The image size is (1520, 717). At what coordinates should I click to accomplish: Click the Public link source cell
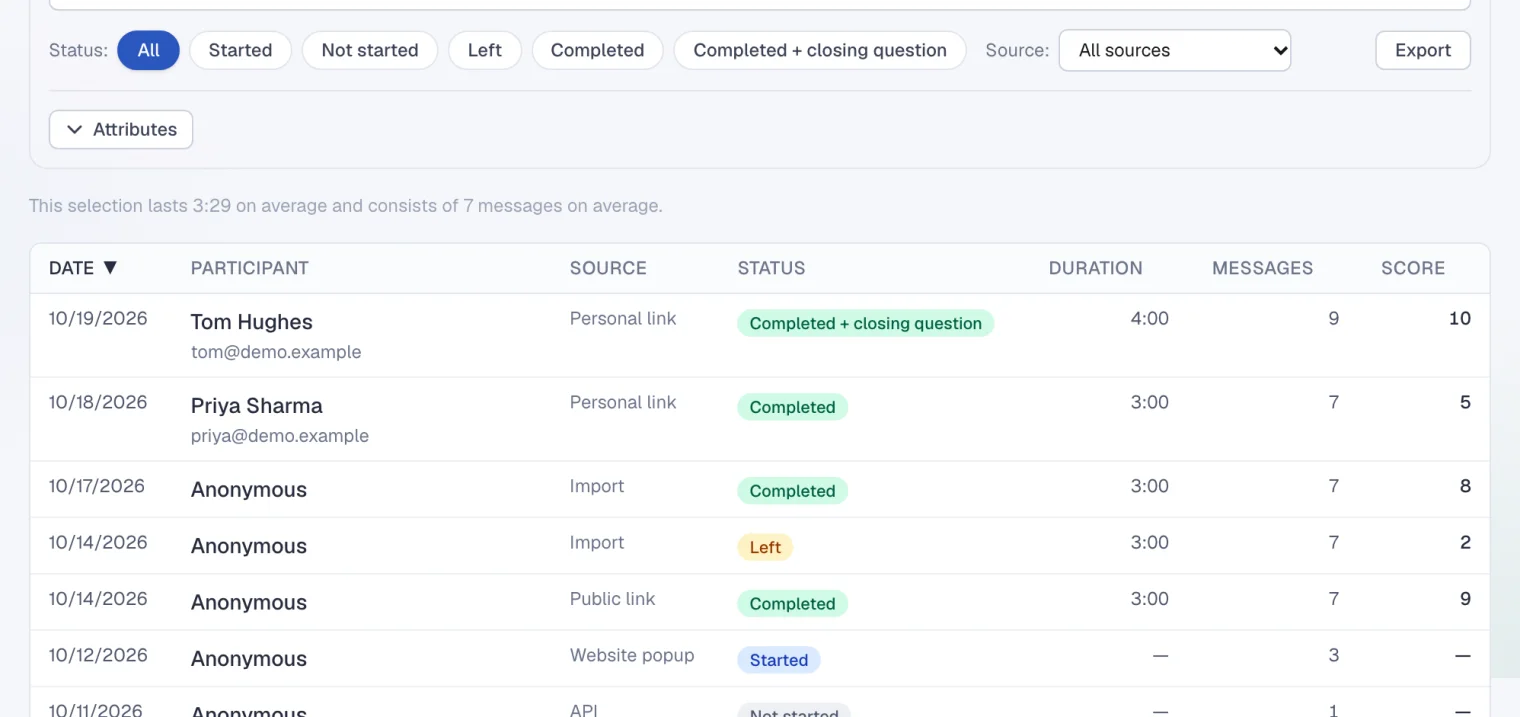613,599
